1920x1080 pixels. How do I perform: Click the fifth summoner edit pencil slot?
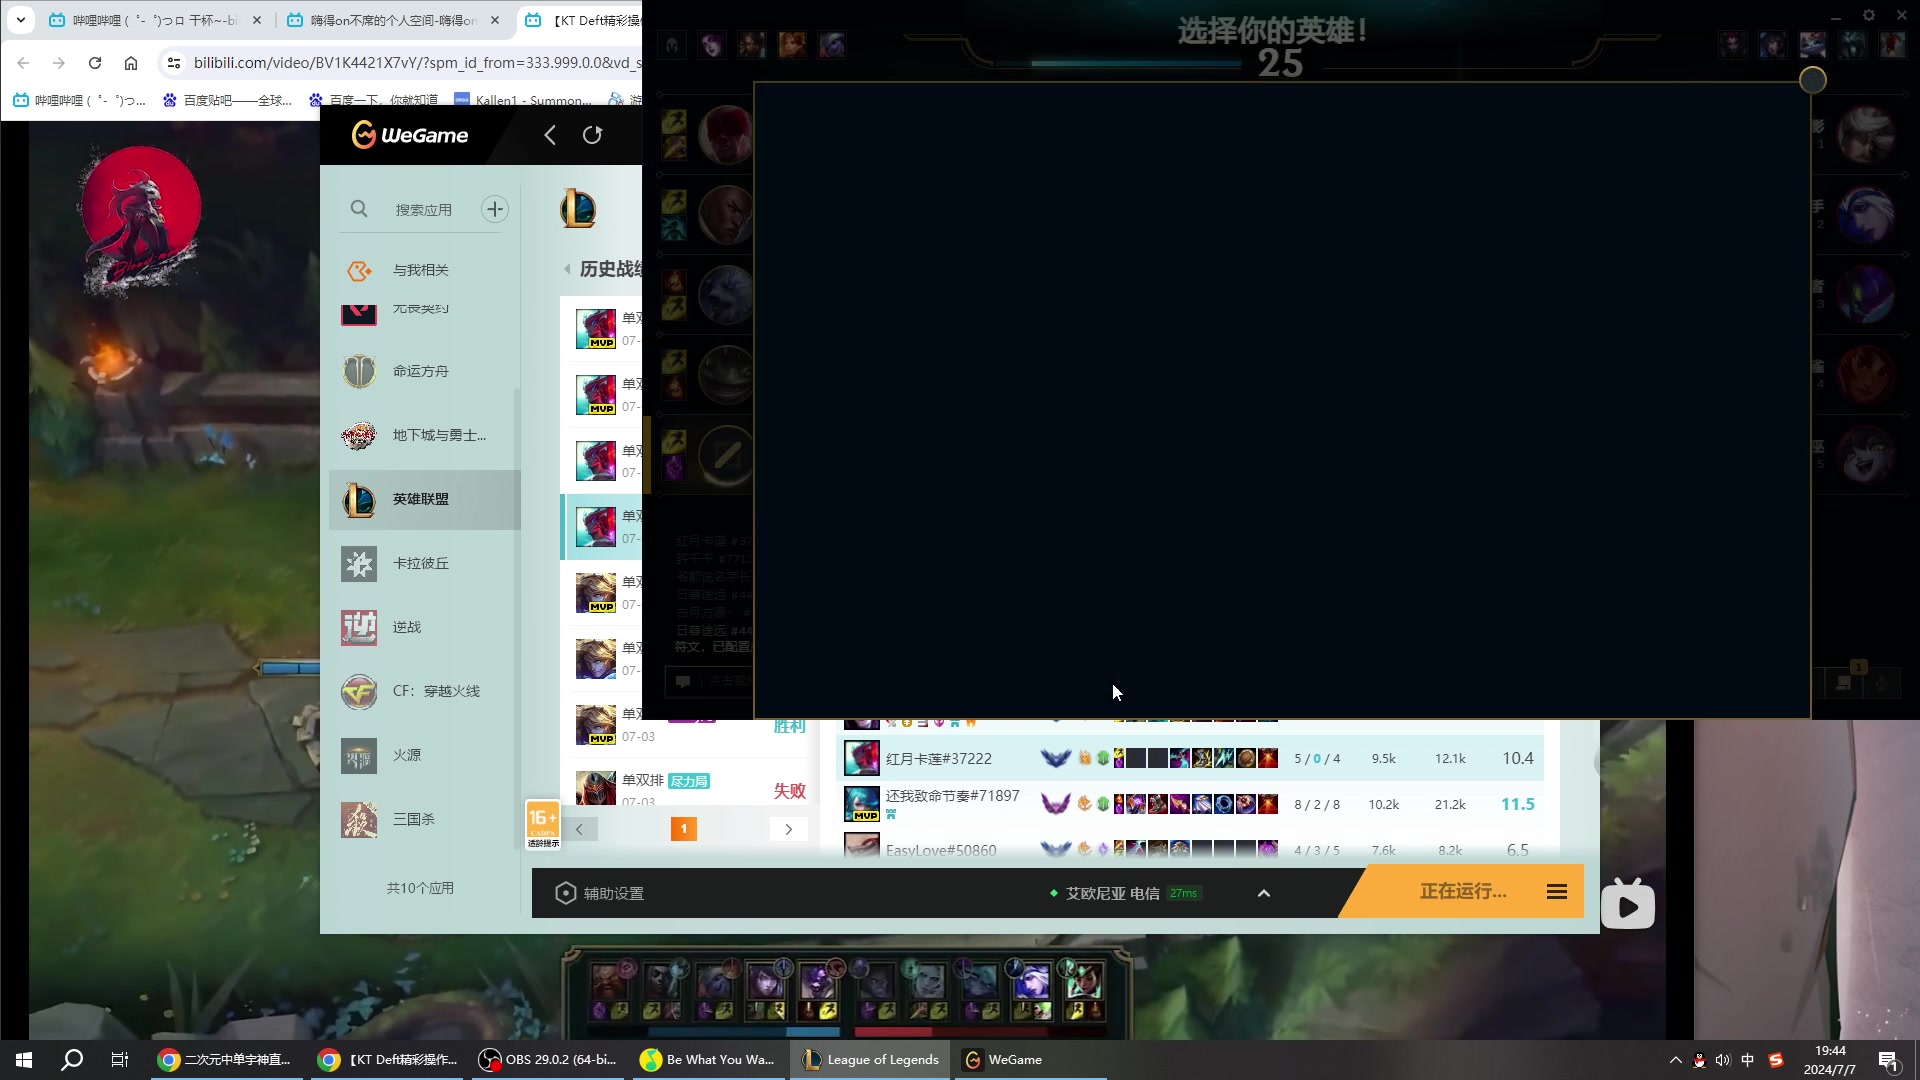tap(727, 456)
